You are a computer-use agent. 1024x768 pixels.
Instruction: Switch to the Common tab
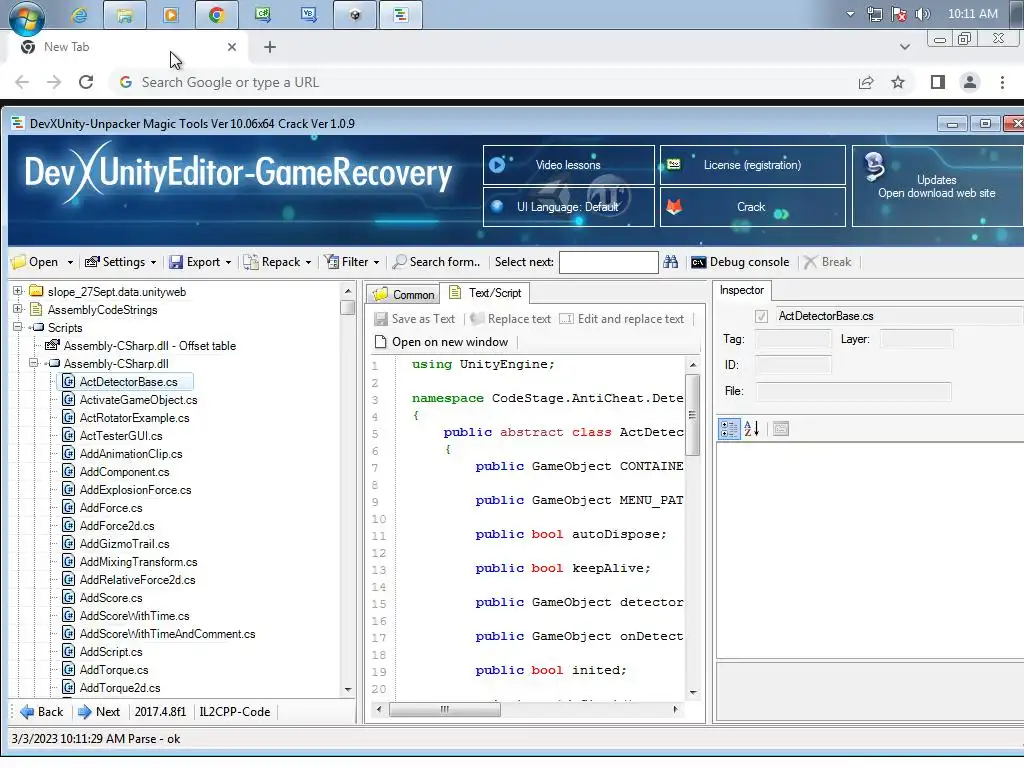pyautogui.click(x=403, y=295)
